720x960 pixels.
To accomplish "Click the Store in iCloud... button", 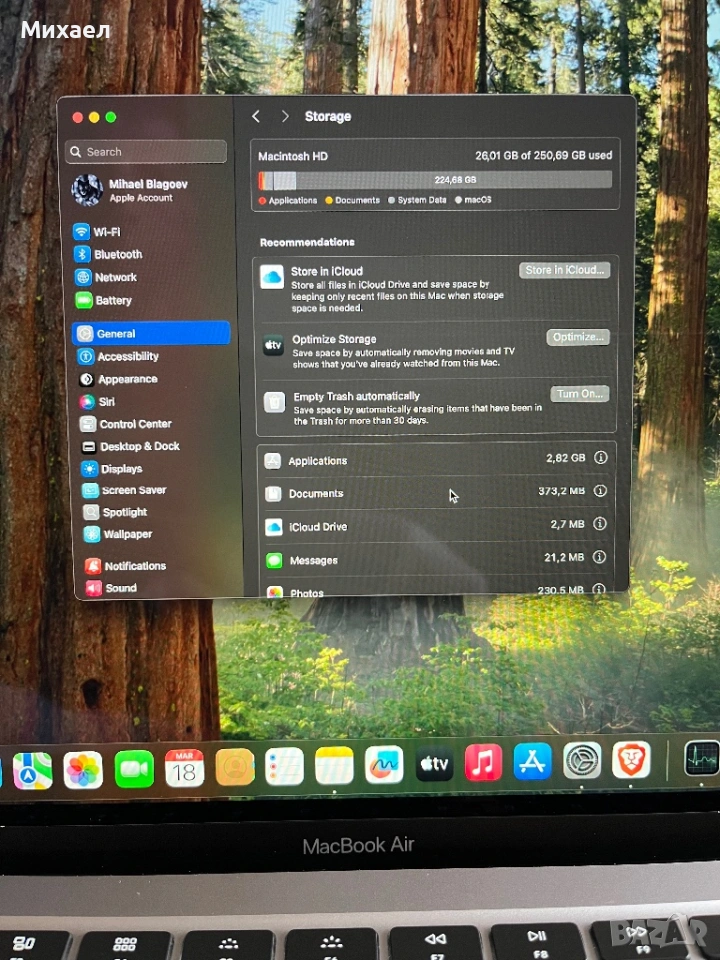I will click(x=564, y=270).
